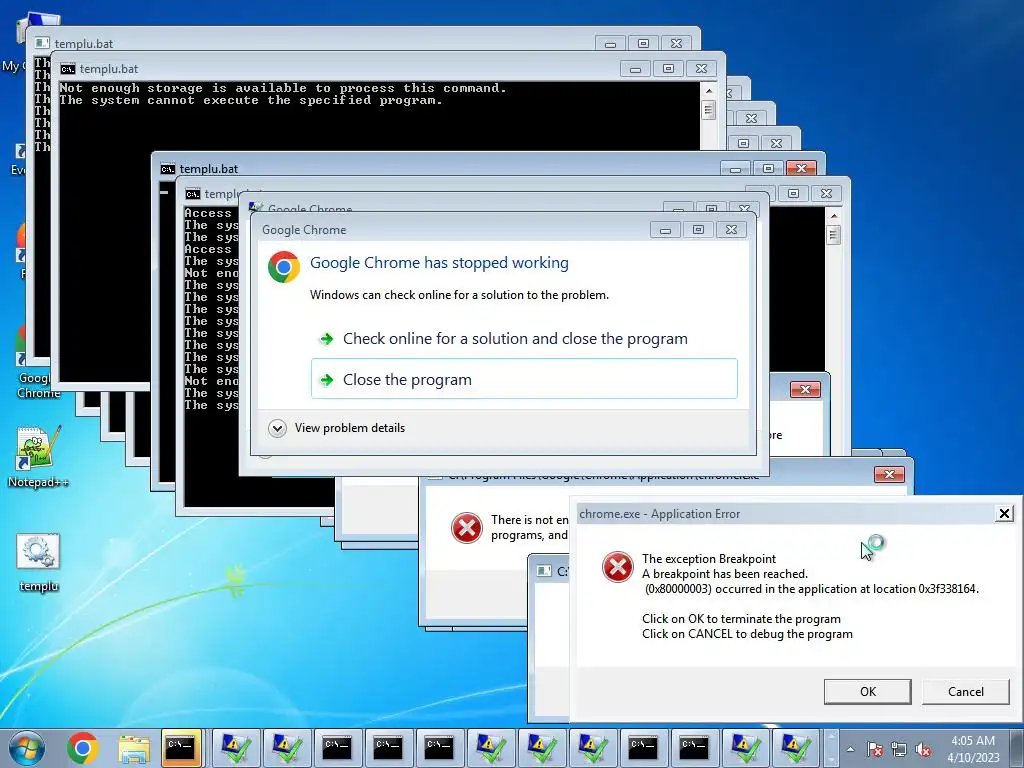Maximize the 'Access' lines templu.bat window
1024x768 pixels.
pyautogui.click(x=793, y=193)
